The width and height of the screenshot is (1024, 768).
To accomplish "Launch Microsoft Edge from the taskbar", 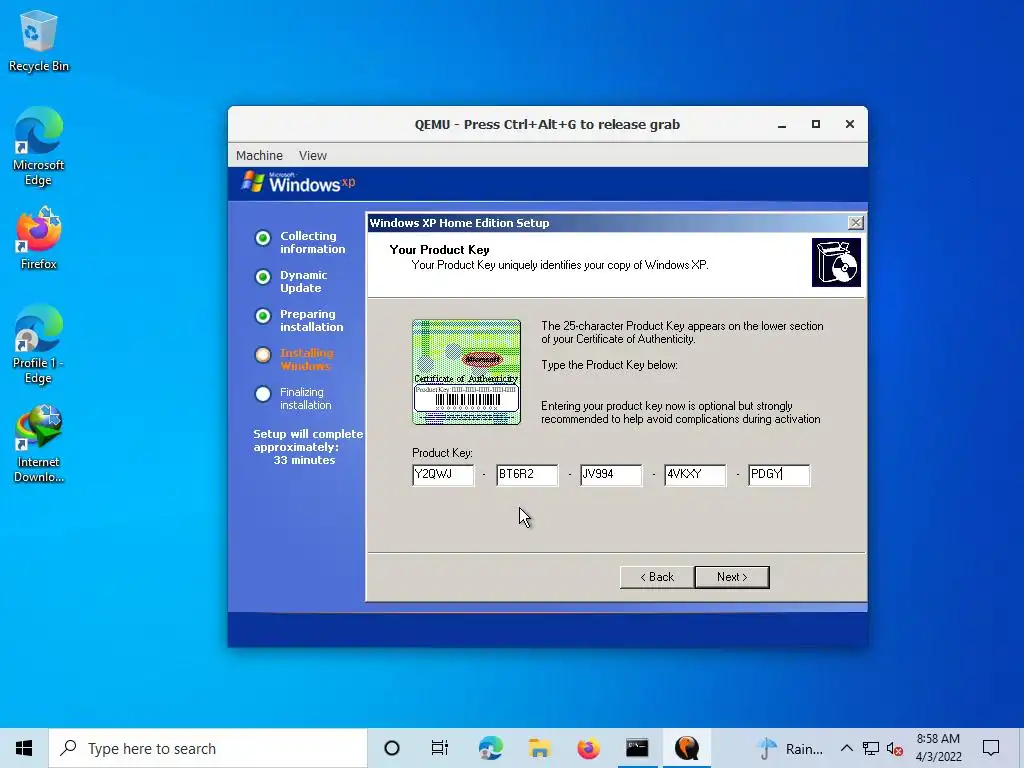I will point(490,748).
